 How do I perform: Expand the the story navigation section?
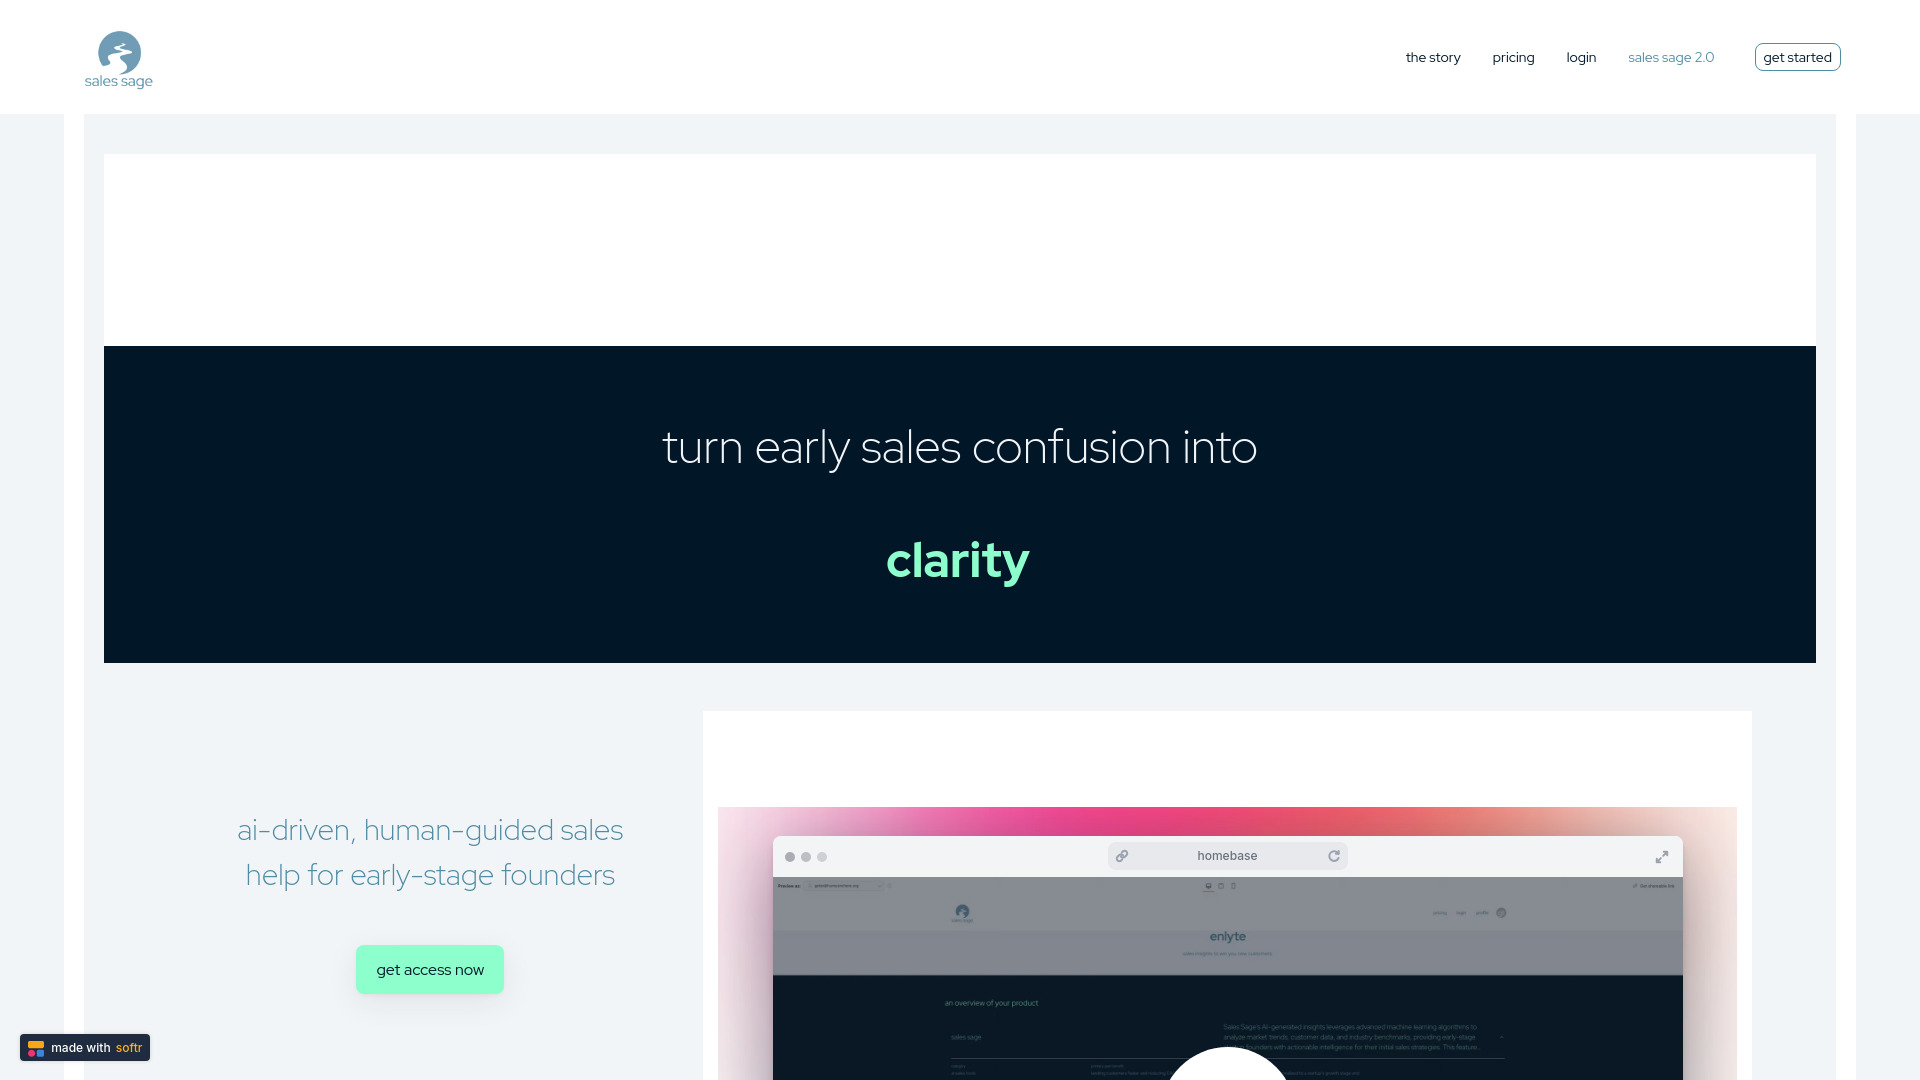click(1432, 57)
